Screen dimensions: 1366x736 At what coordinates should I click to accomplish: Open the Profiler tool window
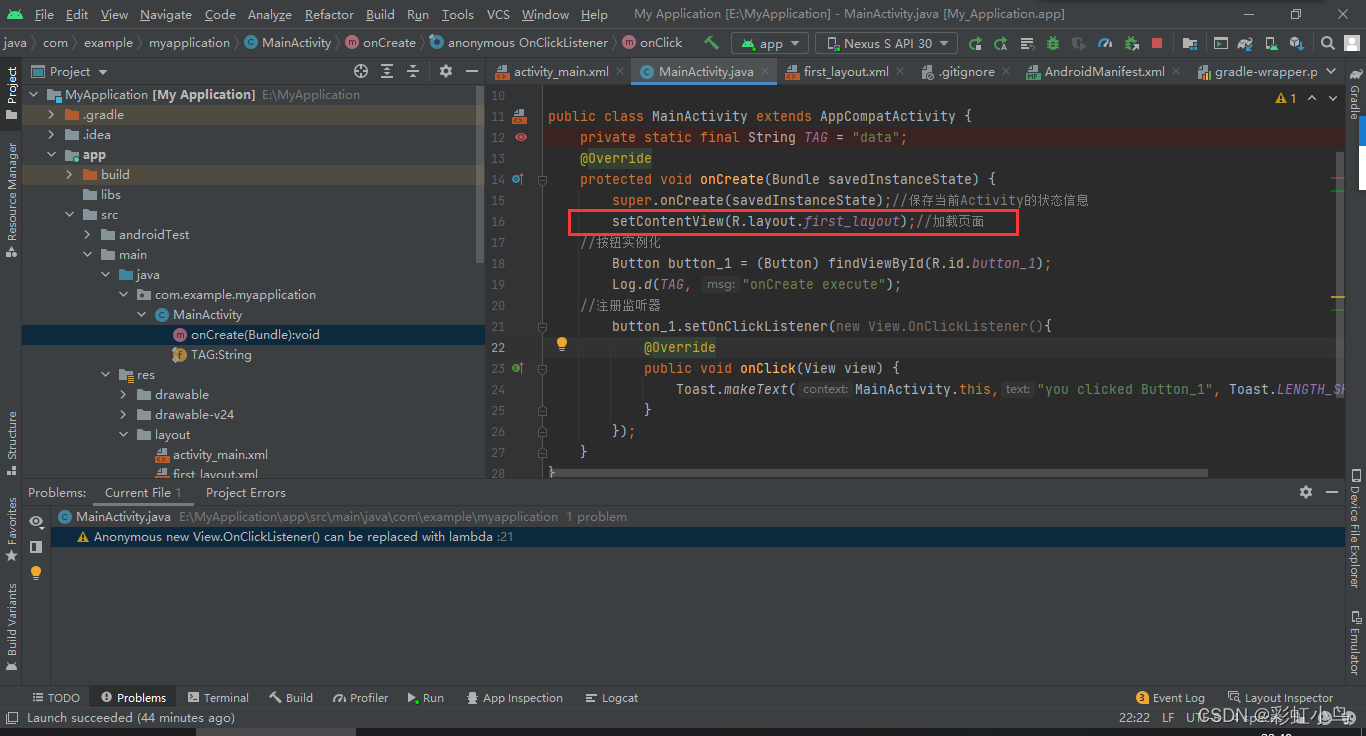point(360,698)
